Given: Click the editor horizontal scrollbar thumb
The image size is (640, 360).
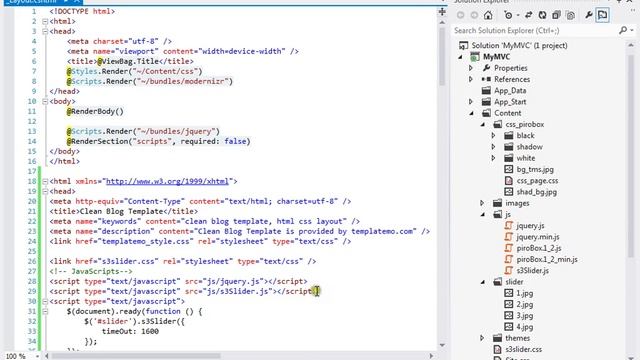Looking at the screenshot, I should [136, 356].
